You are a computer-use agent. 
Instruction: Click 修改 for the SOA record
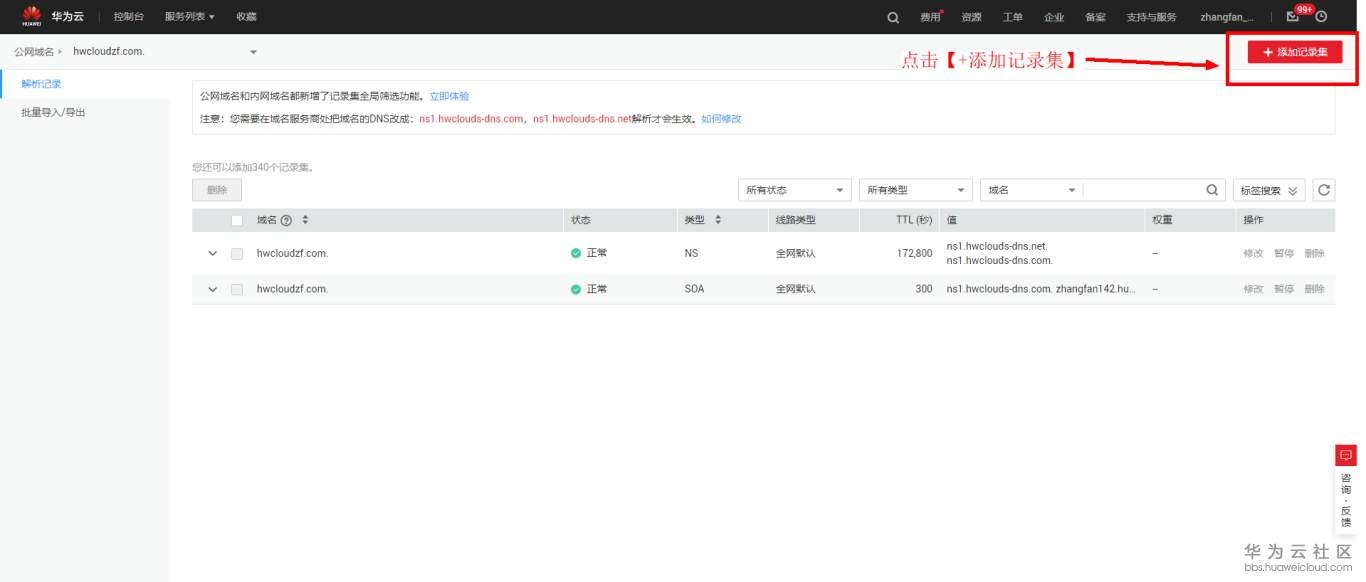click(x=1253, y=289)
